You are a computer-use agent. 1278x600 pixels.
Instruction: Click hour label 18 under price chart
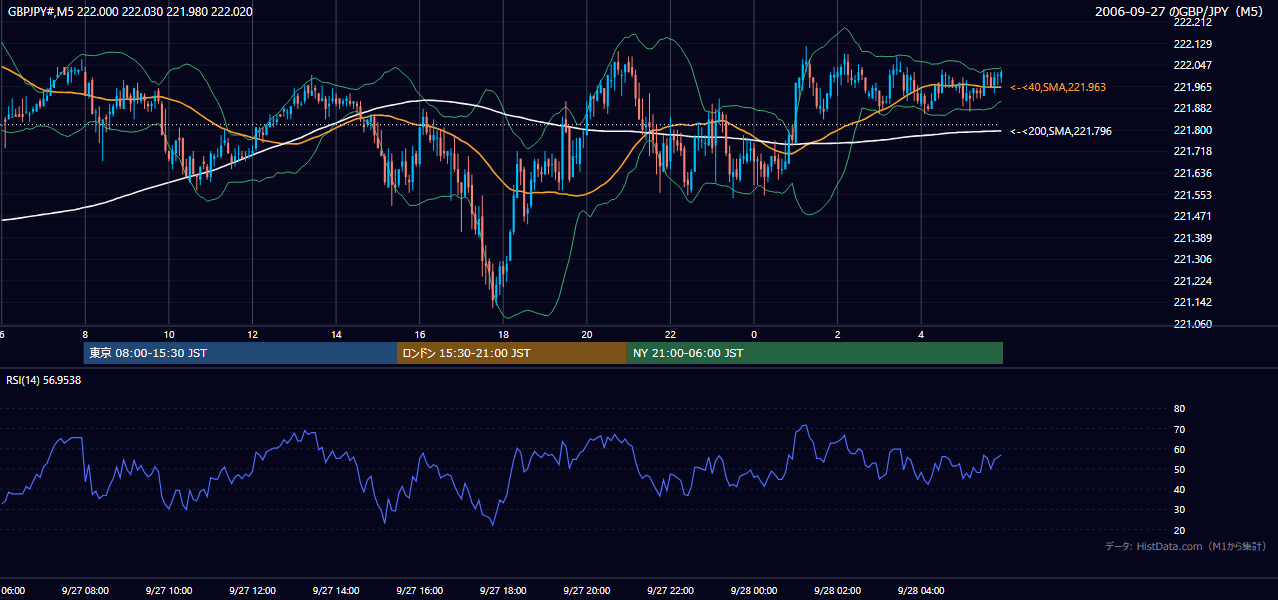pyautogui.click(x=503, y=335)
